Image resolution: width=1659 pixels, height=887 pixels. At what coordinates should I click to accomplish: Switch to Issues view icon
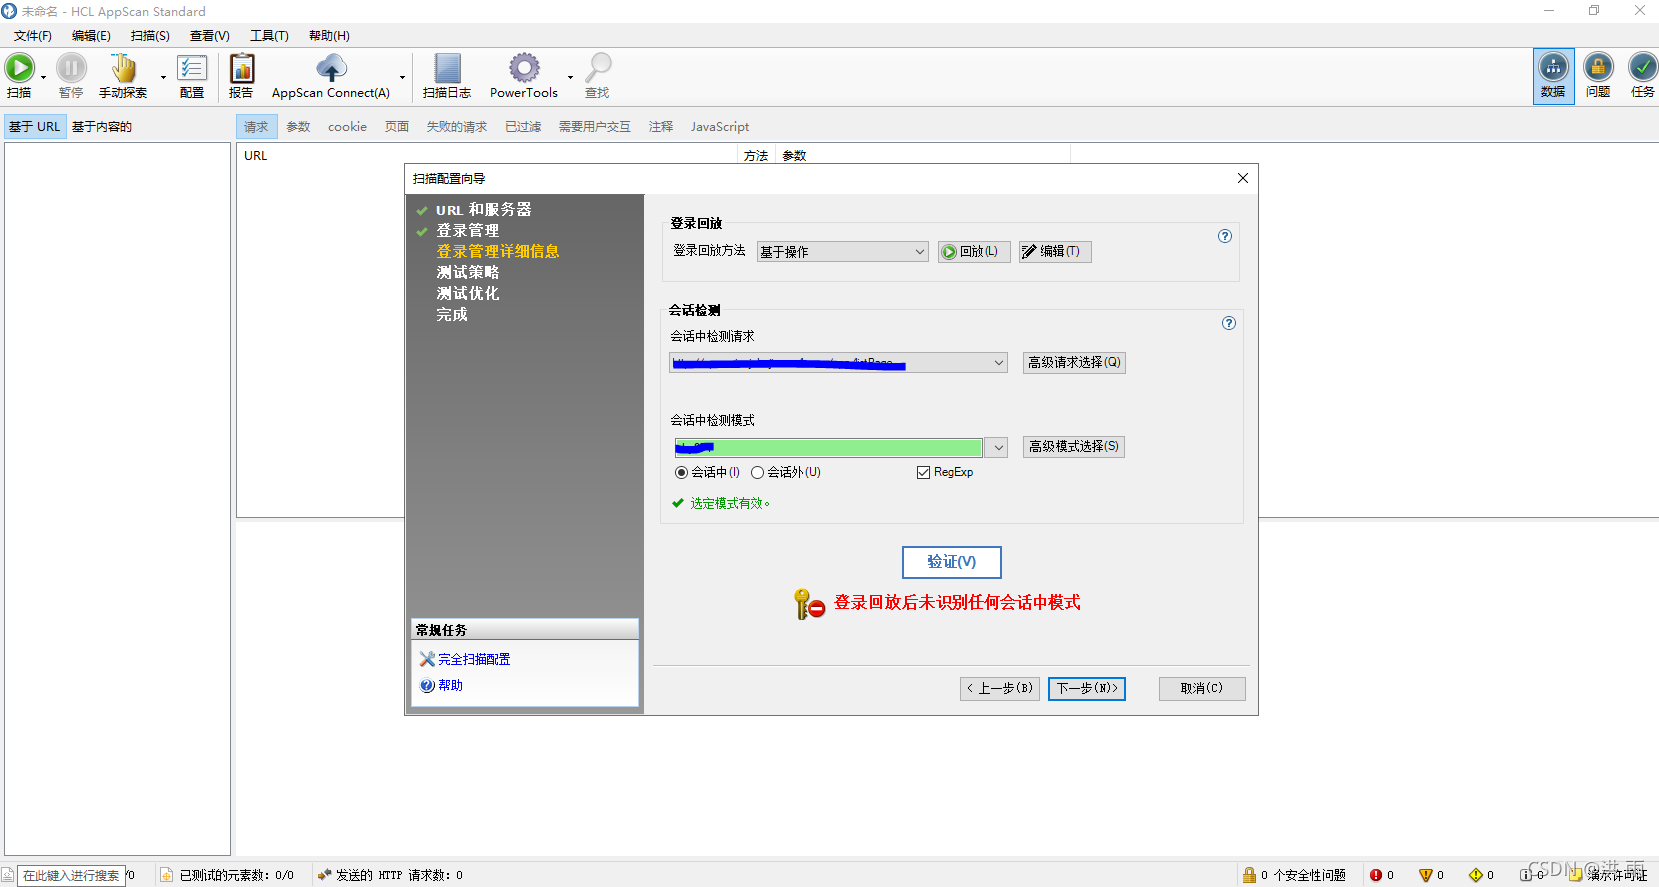click(x=1598, y=67)
